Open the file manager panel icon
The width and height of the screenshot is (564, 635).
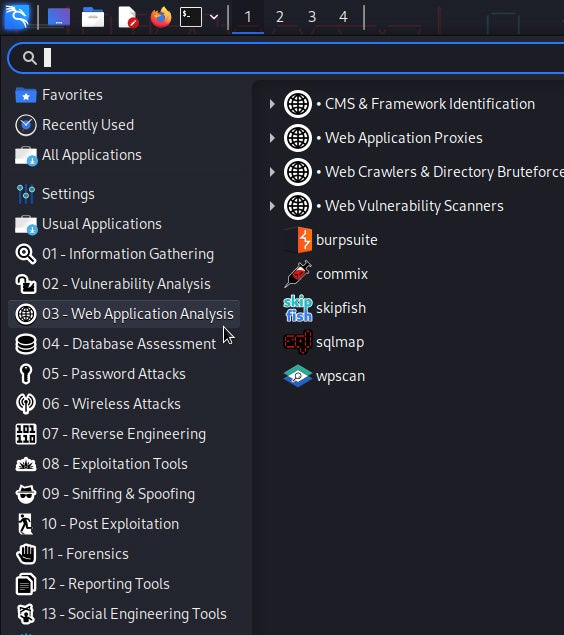(x=93, y=17)
